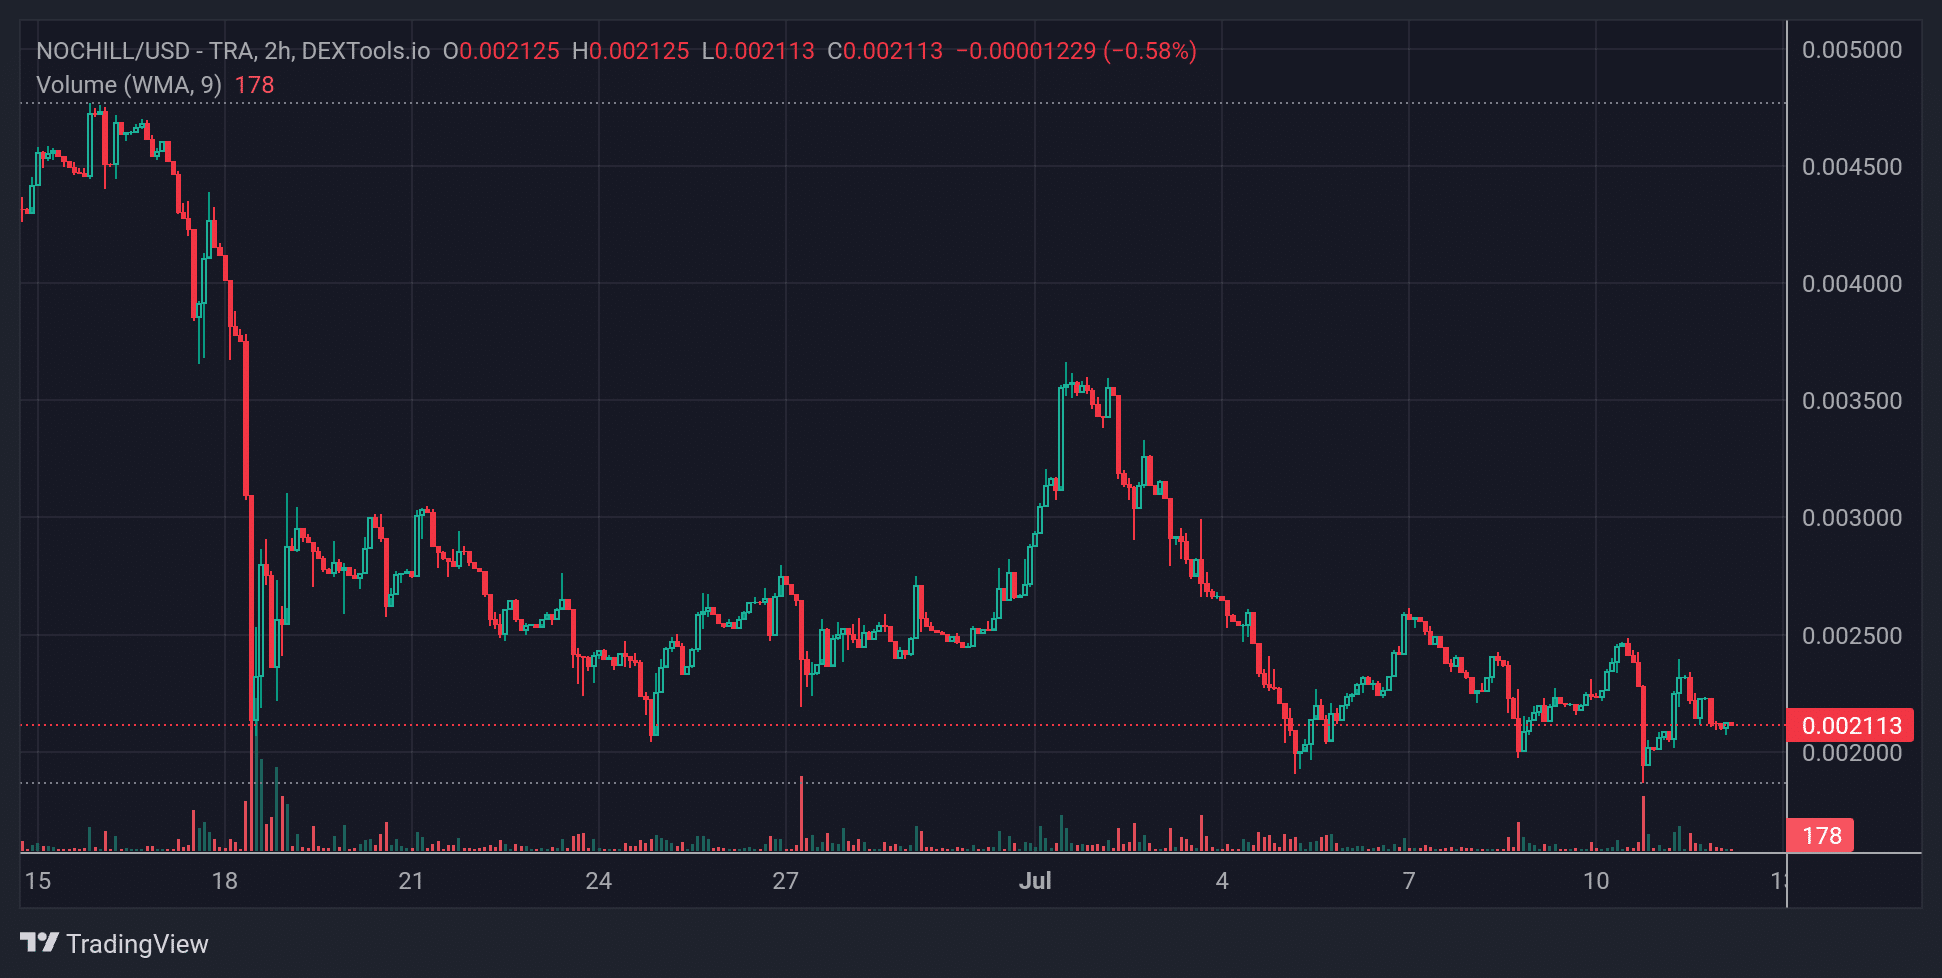1942x978 pixels.
Task: Click the 0.003000 price axis label
Action: click(1852, 518)
